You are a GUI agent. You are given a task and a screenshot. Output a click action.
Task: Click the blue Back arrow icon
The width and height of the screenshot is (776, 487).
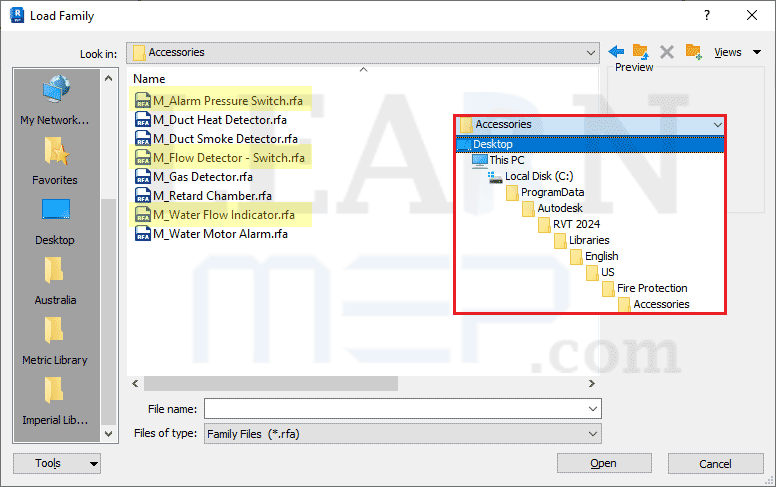tap(617, 52)
